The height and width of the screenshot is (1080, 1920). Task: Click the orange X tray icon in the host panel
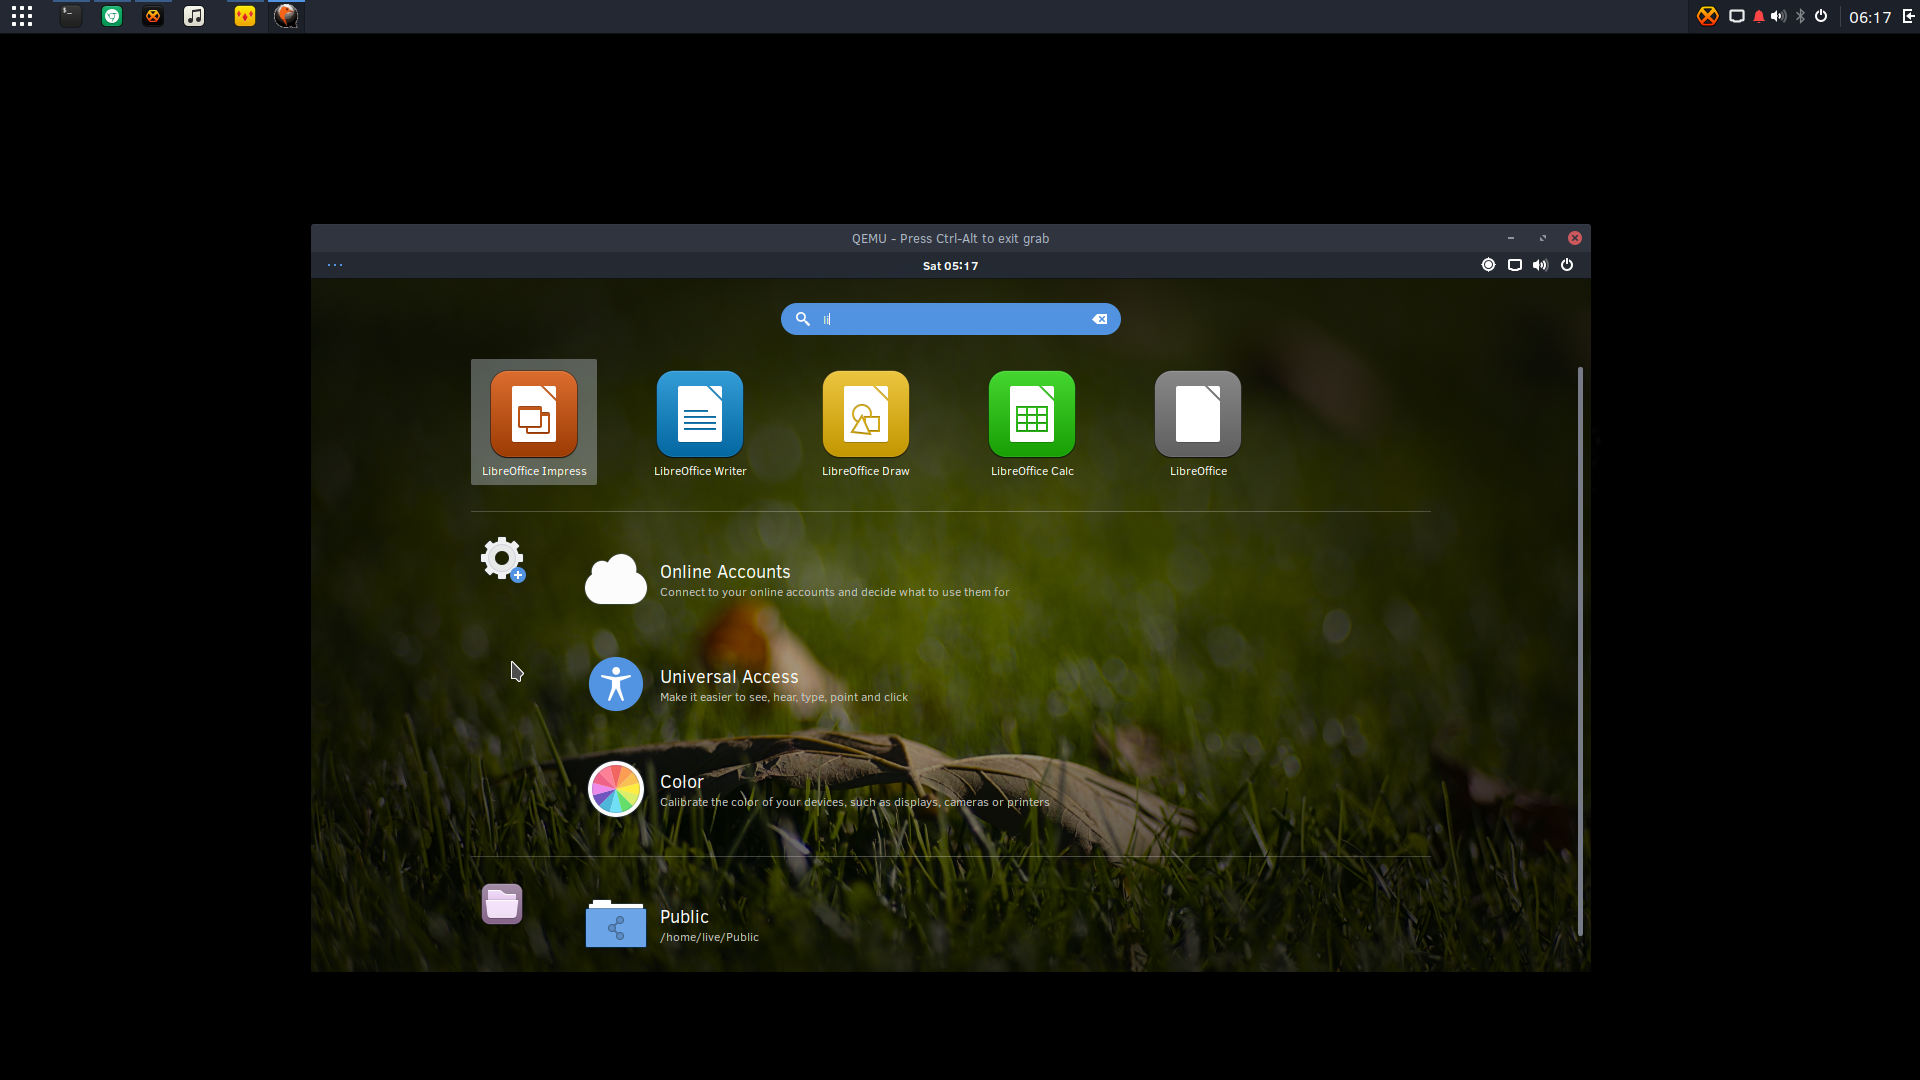(x=1708, y=16)
